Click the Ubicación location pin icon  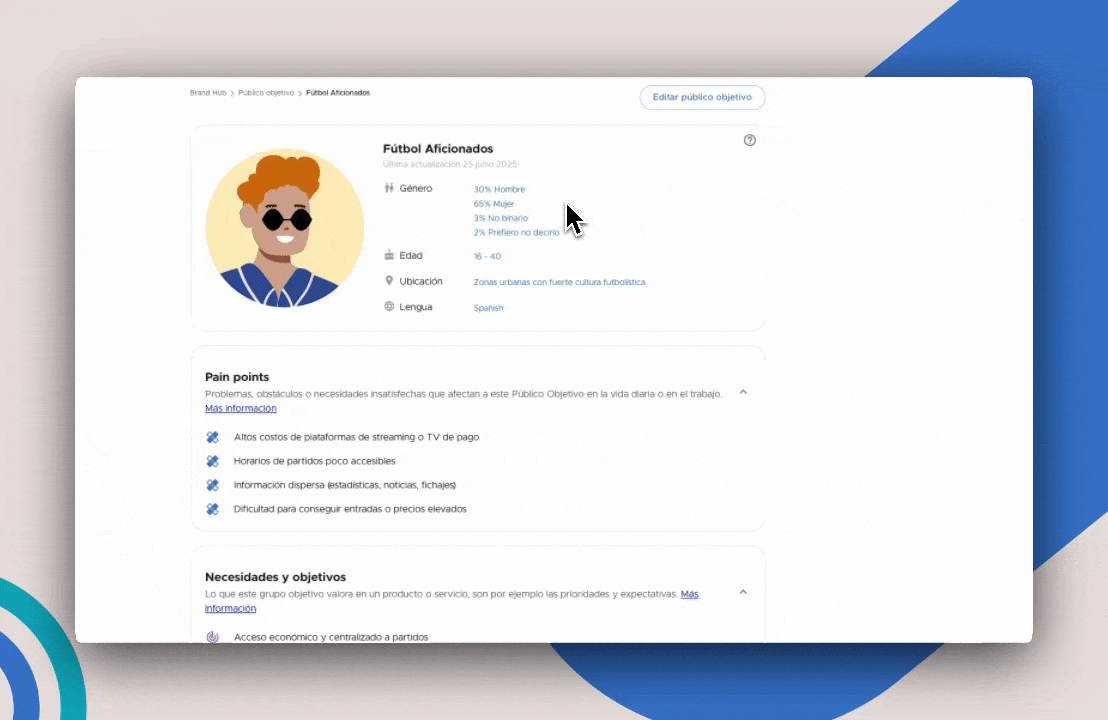point(389,281)
